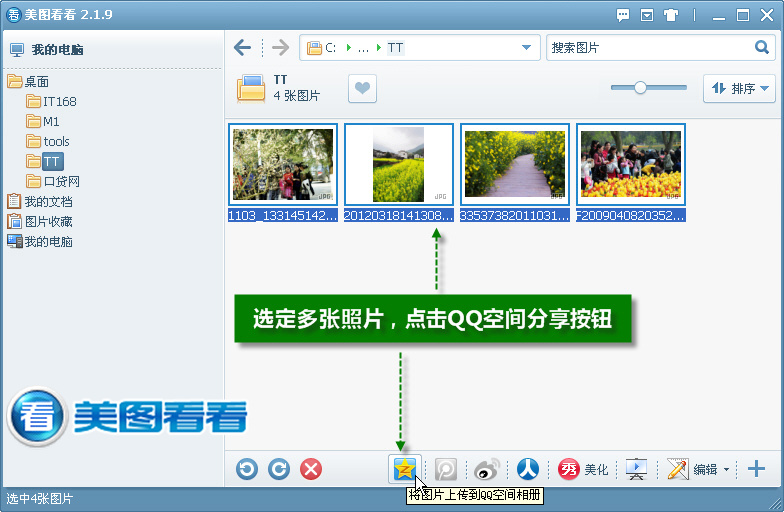Image resolution: width=784 pixels, height=512 pixels.
Task: Expand the 编辑 dropdown arrow
Action: click(x=726, y=470)
